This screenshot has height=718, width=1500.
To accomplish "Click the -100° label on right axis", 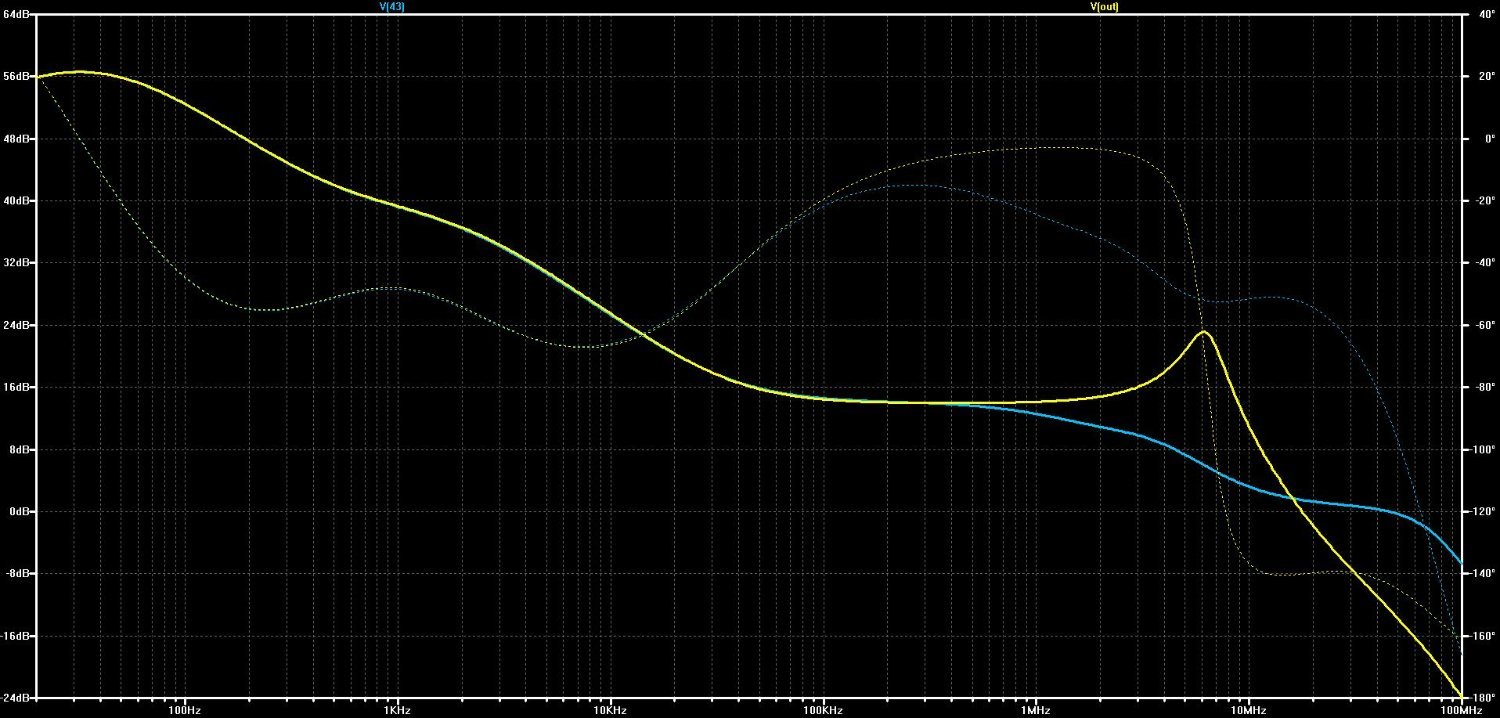I will coord(1482,449).
